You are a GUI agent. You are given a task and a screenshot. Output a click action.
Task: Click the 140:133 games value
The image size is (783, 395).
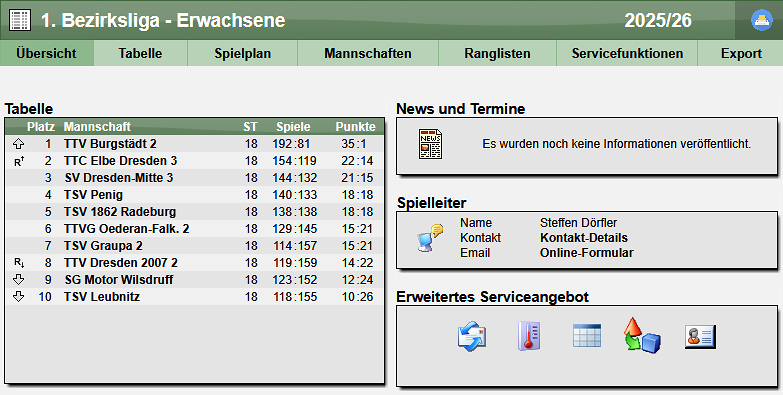pyautogui.click(x=295, y=195)
